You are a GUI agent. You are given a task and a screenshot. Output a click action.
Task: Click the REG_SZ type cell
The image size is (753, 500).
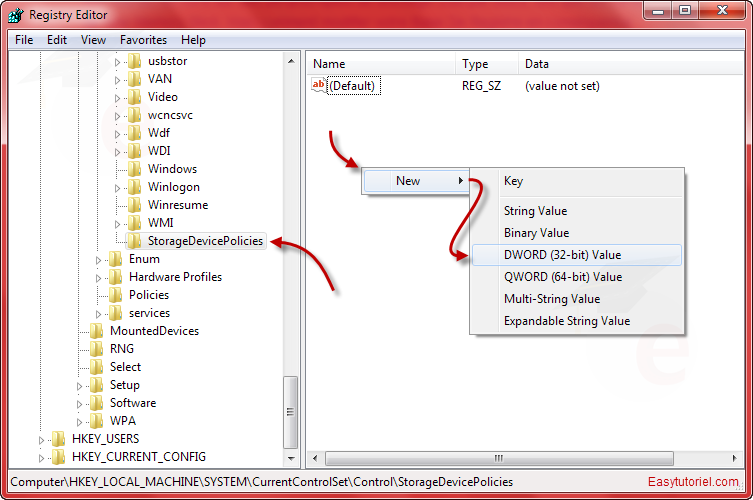coord(481,86)
